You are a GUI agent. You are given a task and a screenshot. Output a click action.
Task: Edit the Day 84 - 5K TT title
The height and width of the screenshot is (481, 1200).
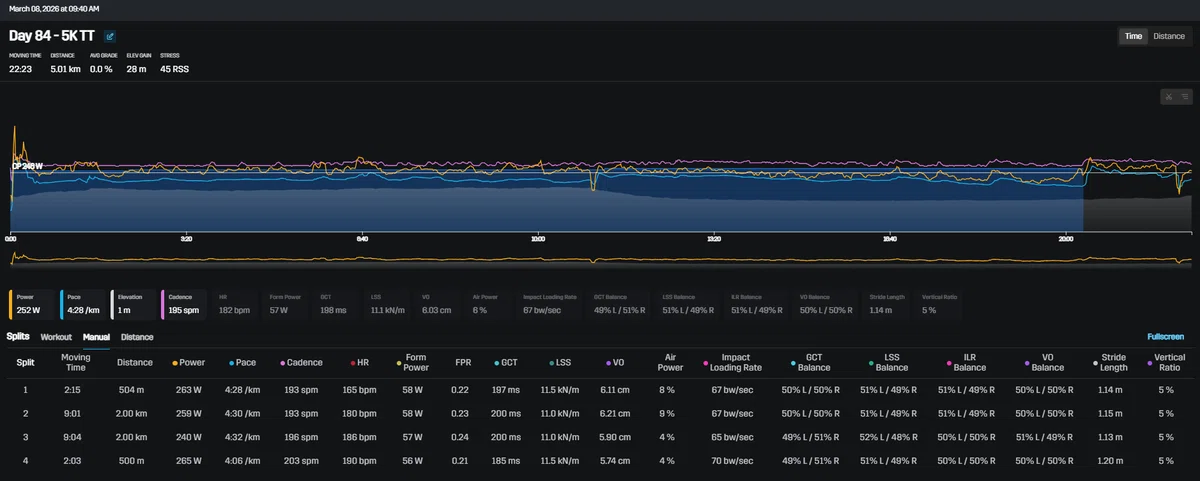[x=110, y=36]
